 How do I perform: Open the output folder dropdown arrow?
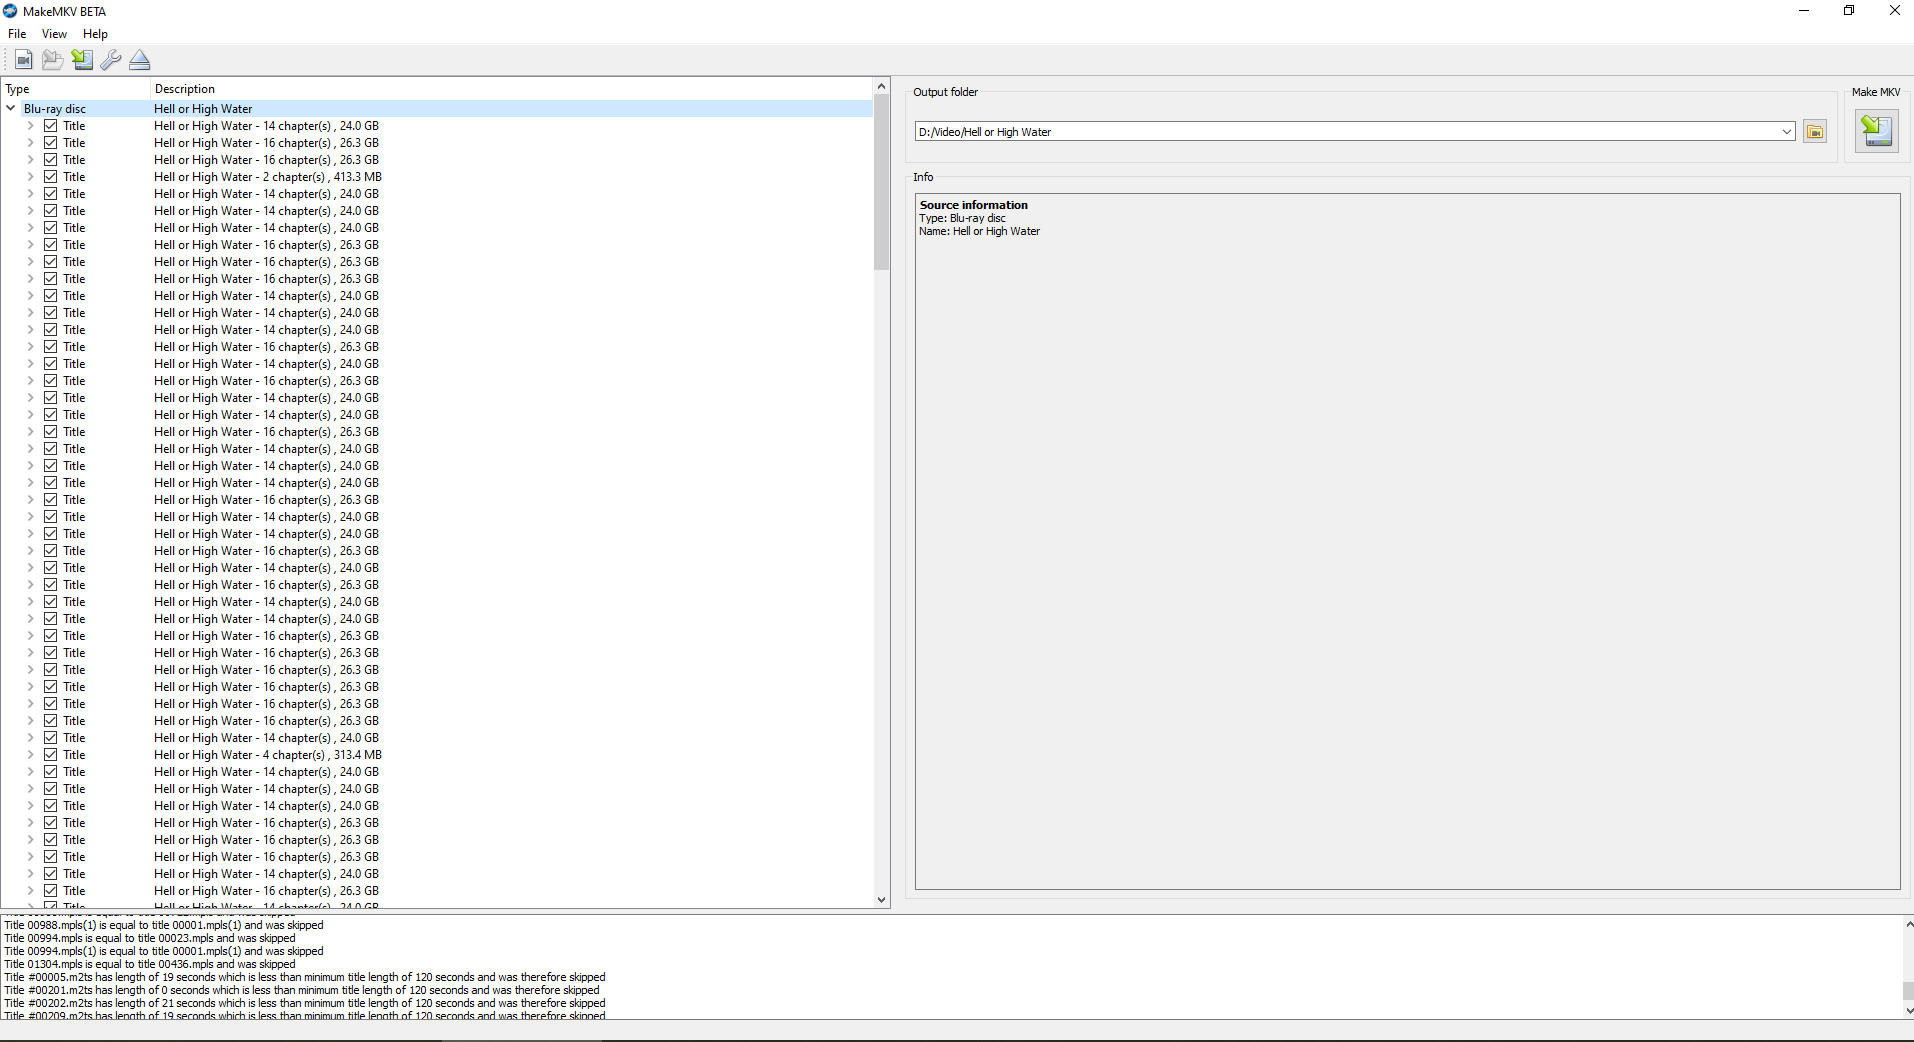coord(1786,132)
